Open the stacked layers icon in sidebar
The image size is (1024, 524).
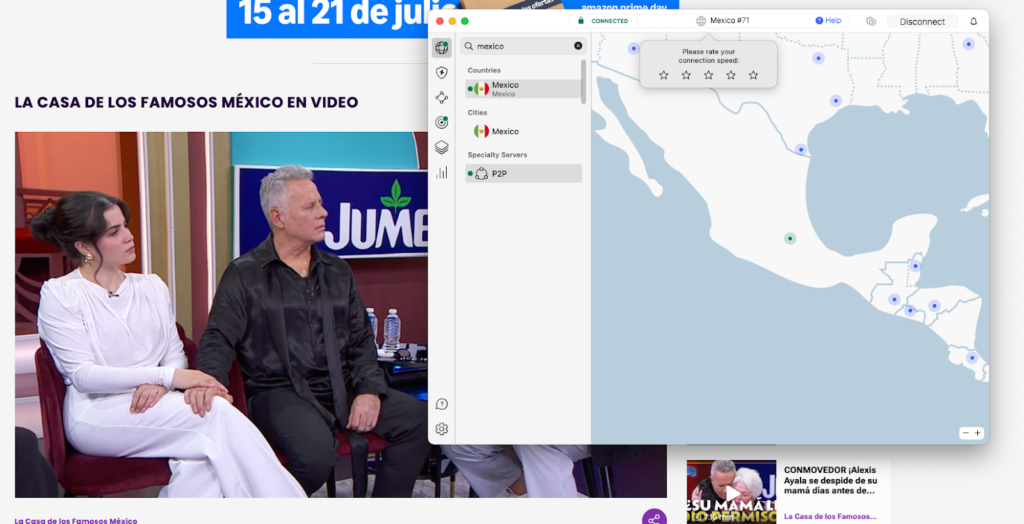pyautogui.click(x=441, y=148)
